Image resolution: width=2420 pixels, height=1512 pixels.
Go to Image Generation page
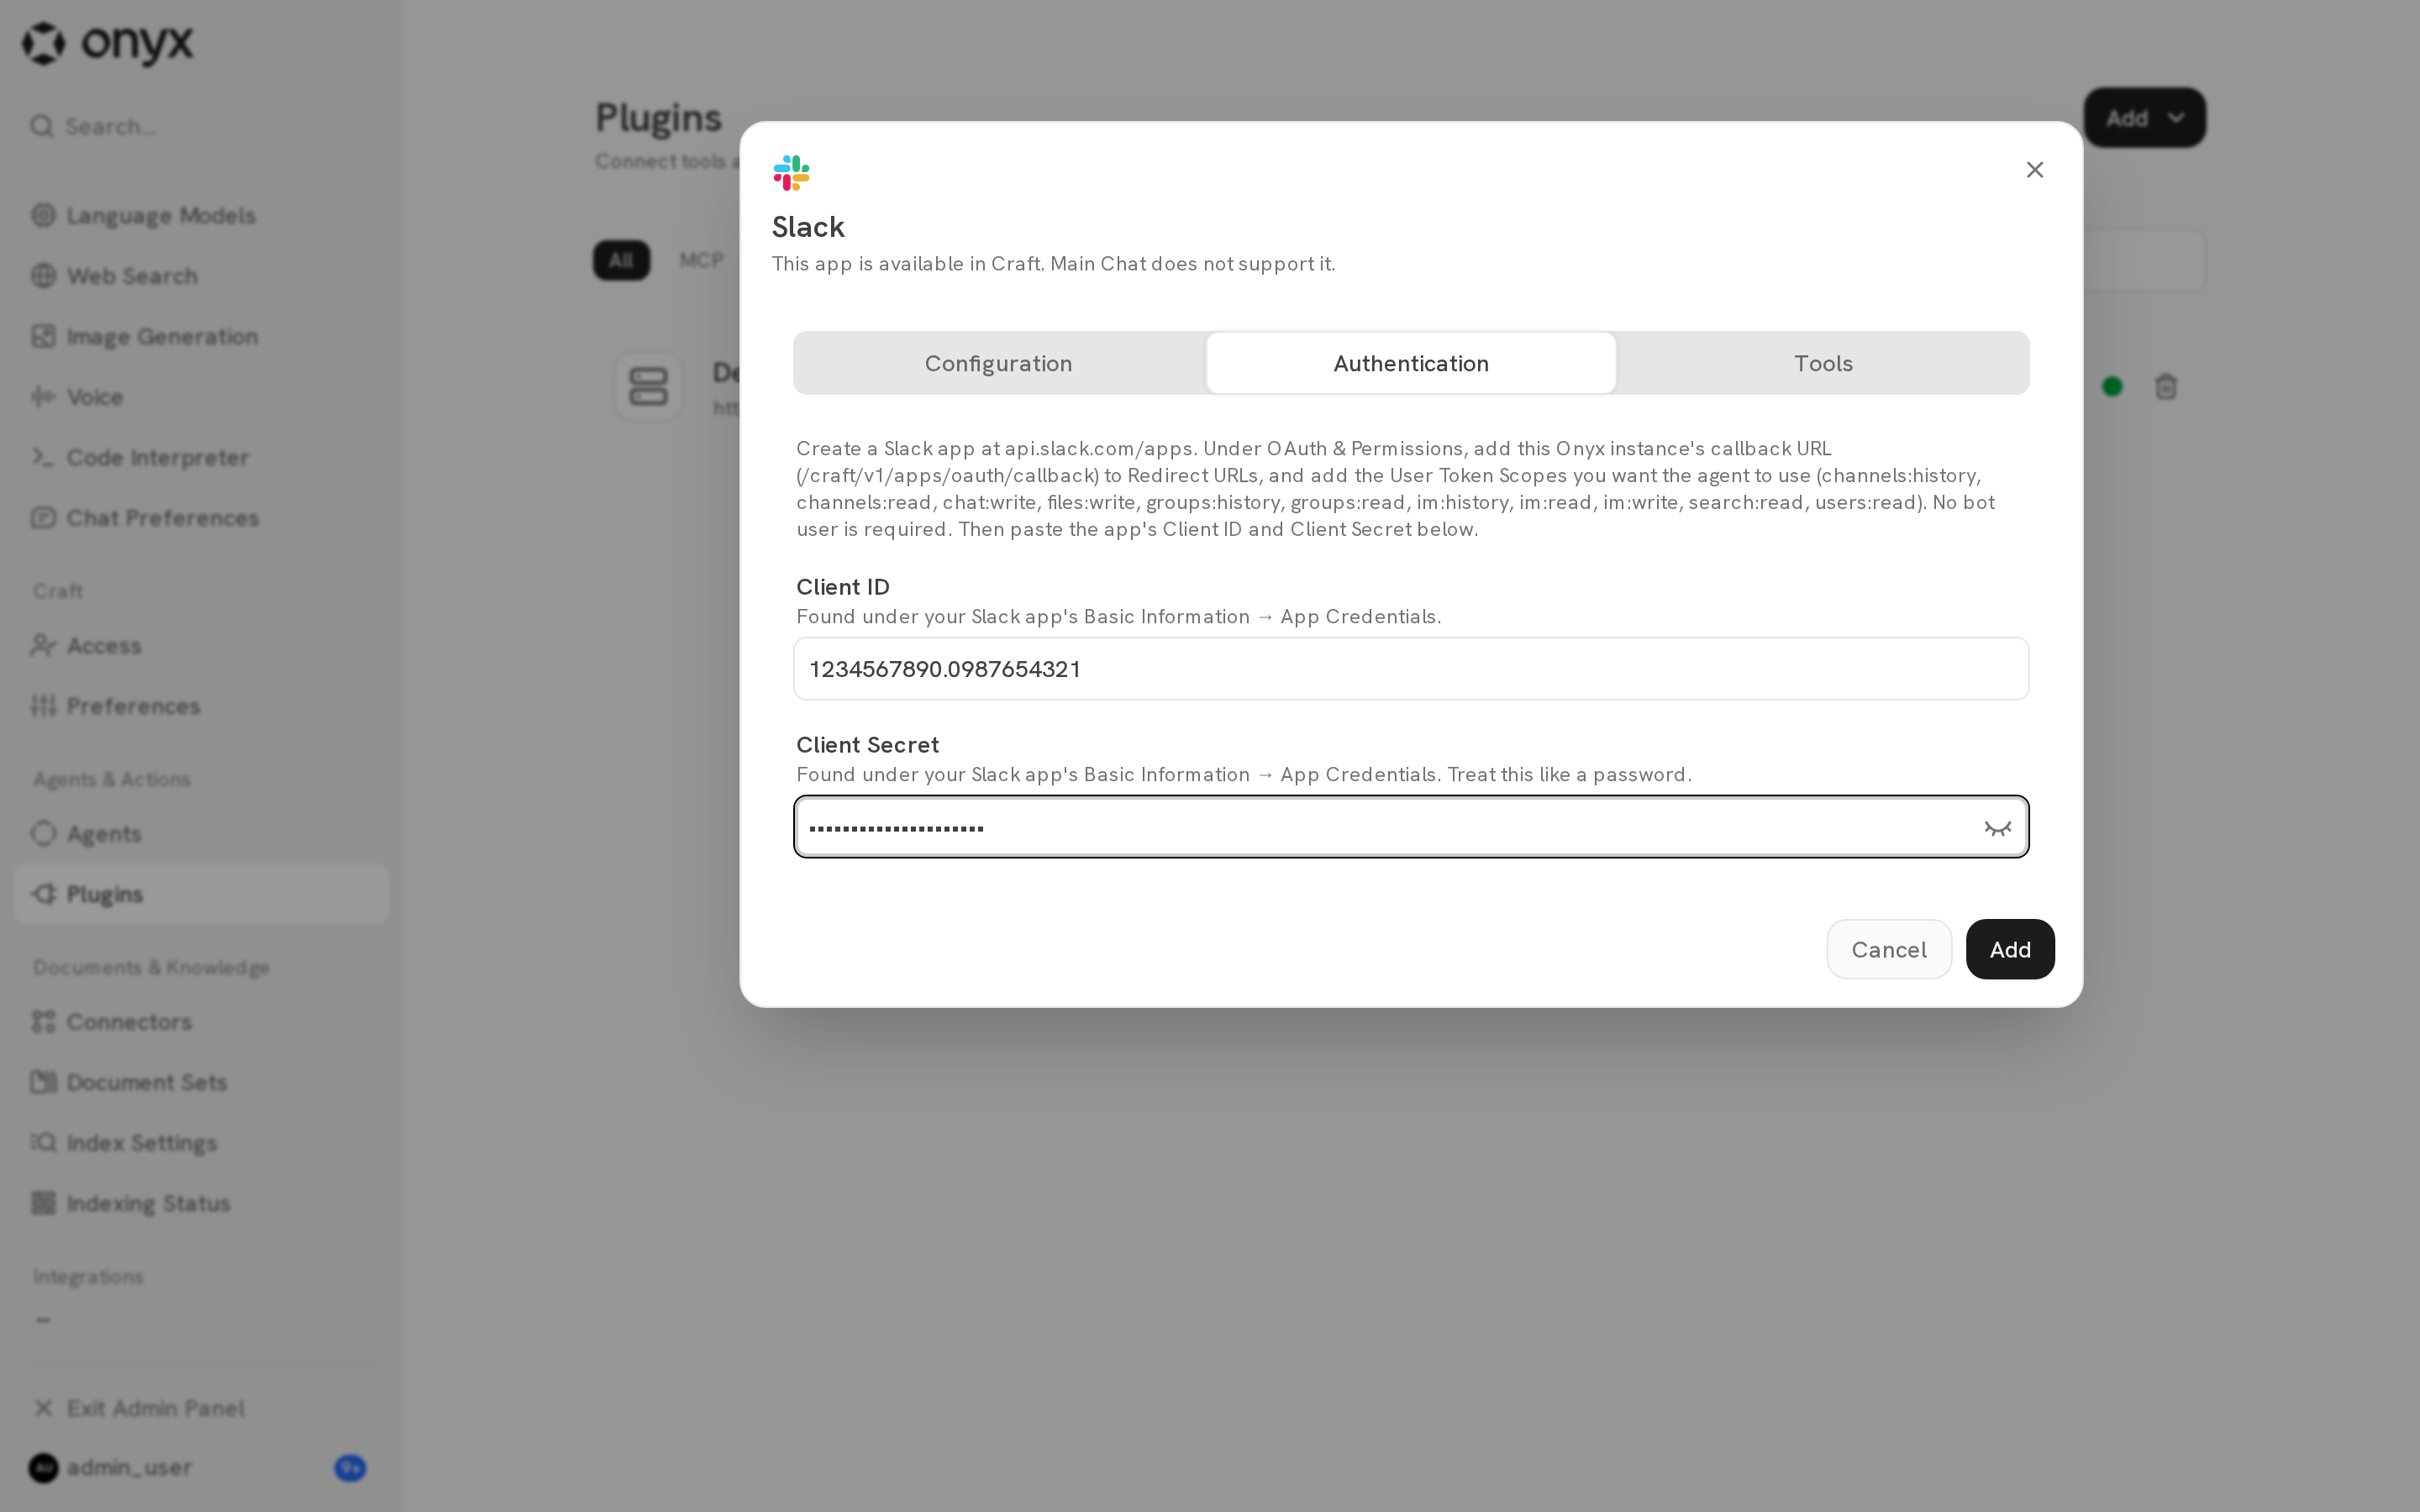pyautogui.click(x=200, y=336)
